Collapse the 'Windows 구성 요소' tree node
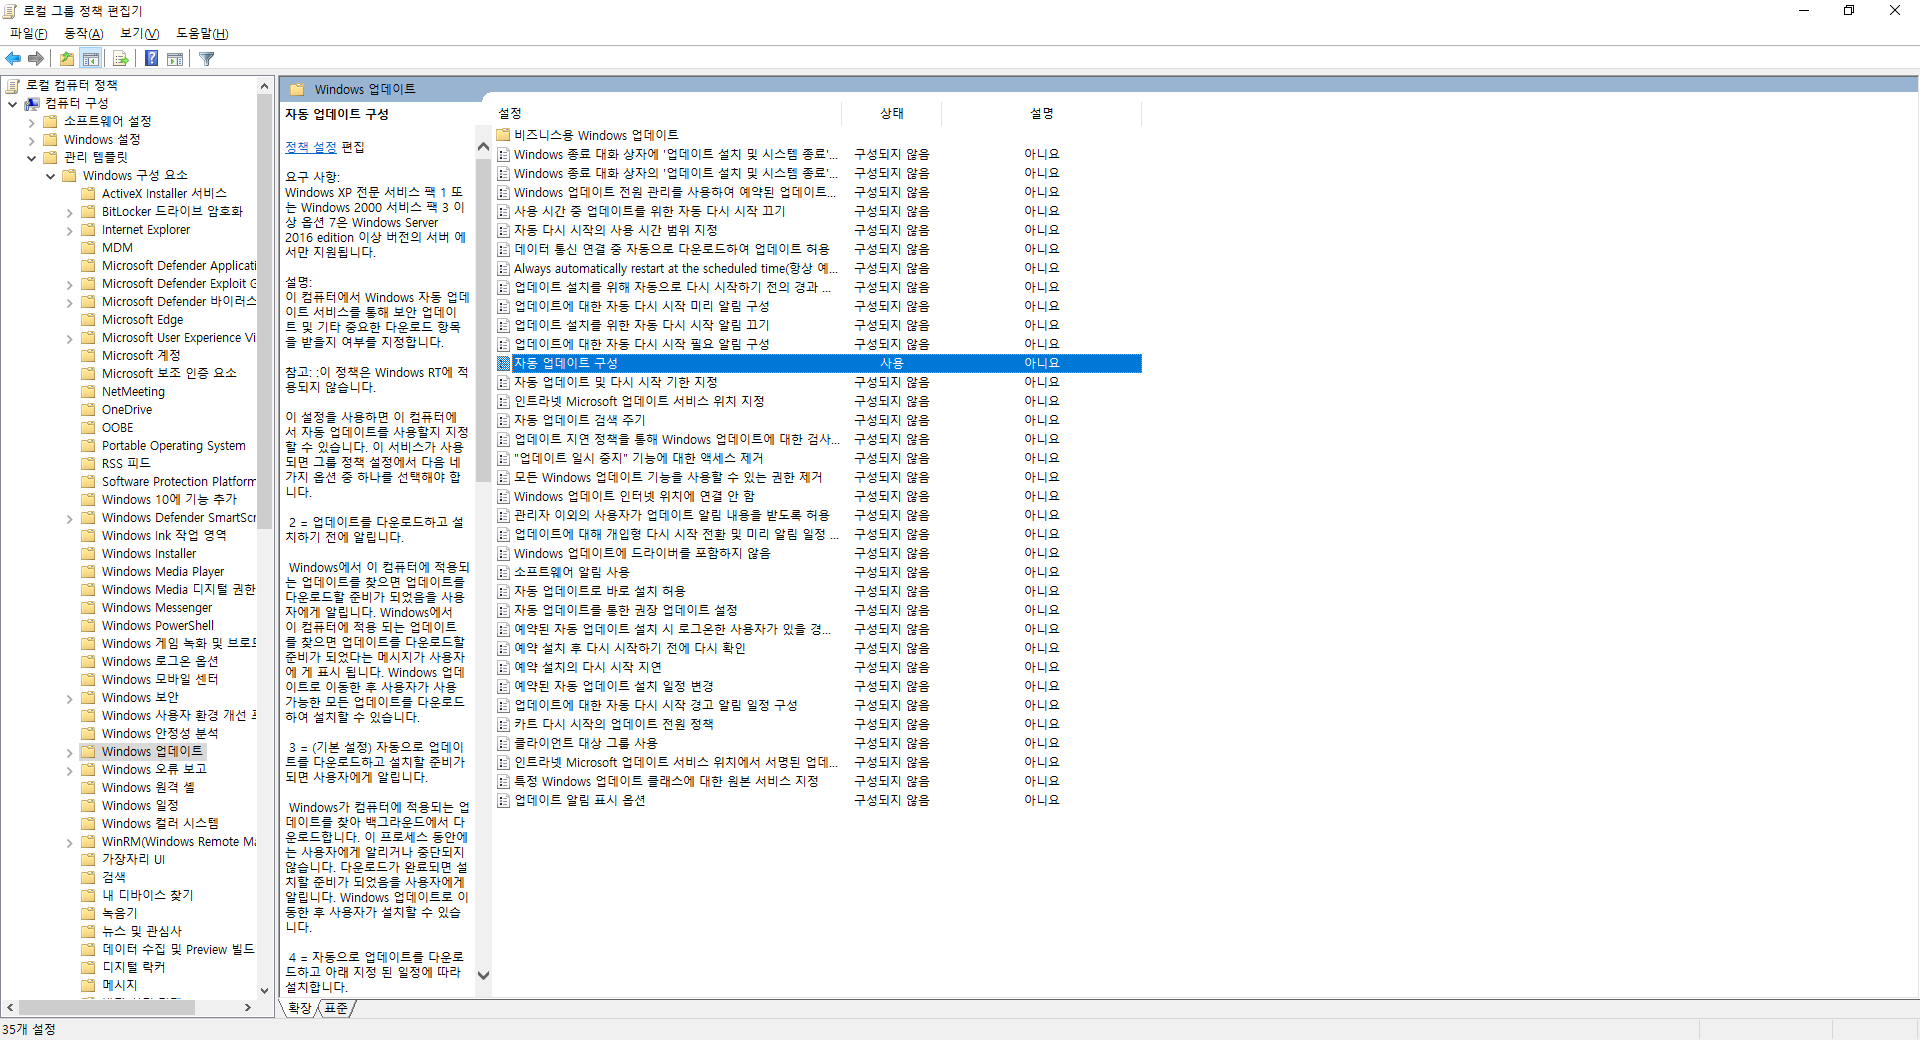 tap(51, 176)
